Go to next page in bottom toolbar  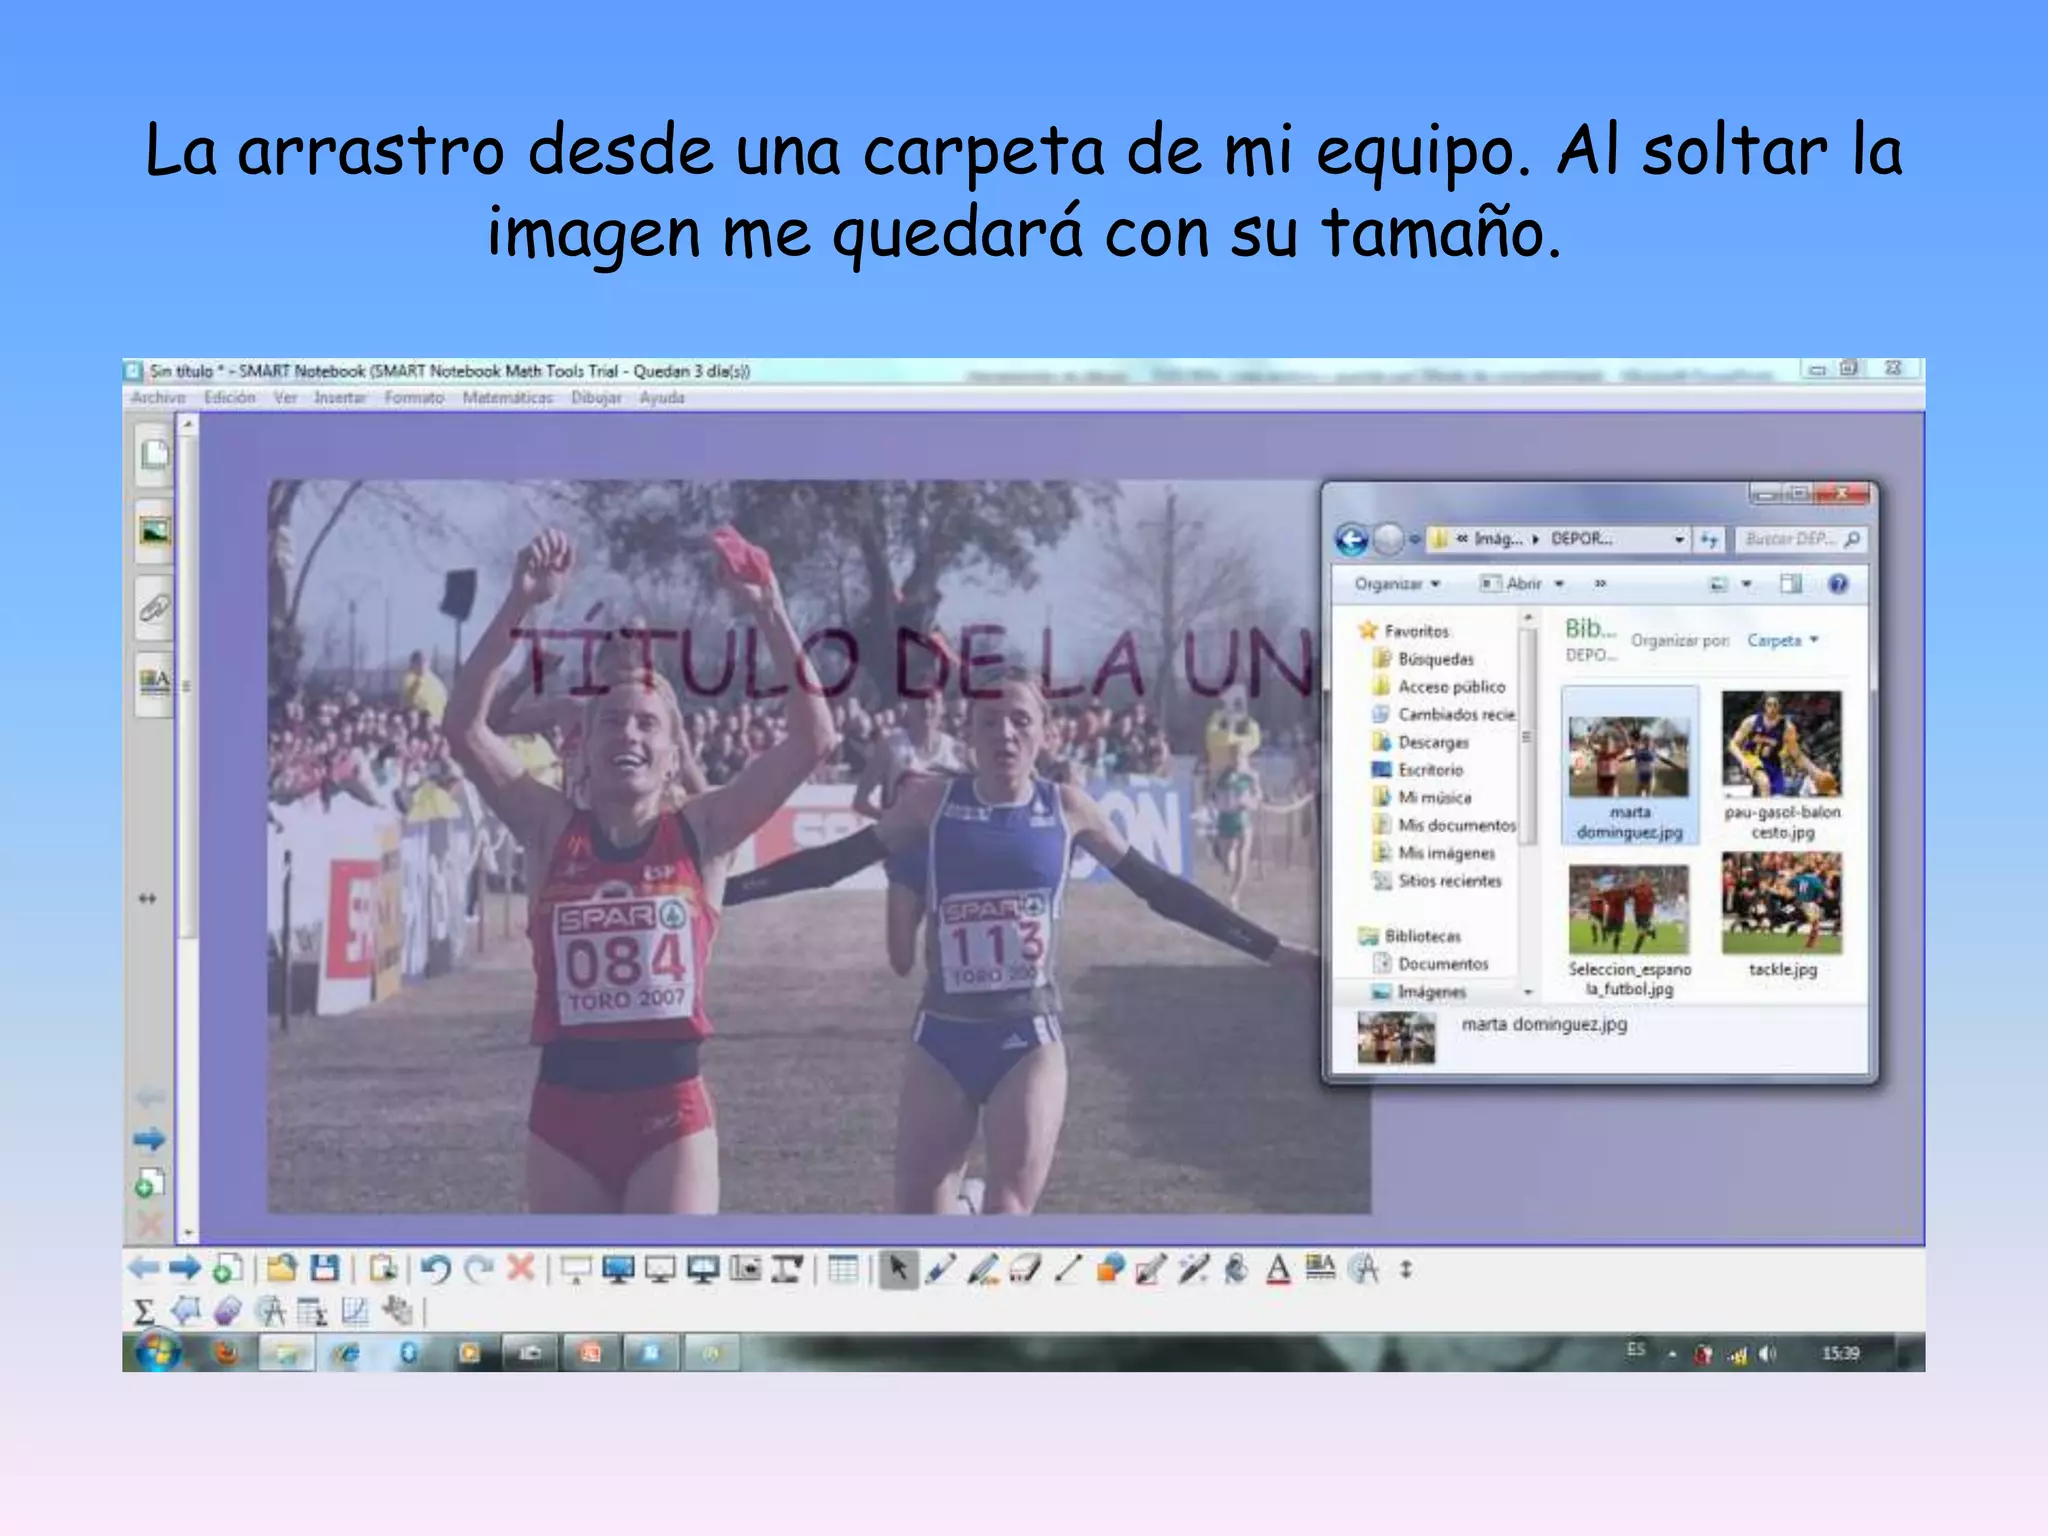pos(184,1269)
